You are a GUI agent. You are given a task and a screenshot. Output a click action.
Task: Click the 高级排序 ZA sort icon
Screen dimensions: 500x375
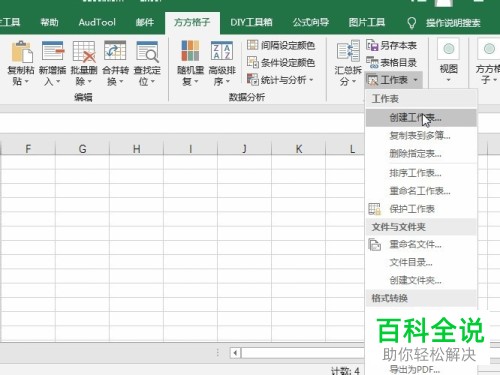click(x=222, y=51)
